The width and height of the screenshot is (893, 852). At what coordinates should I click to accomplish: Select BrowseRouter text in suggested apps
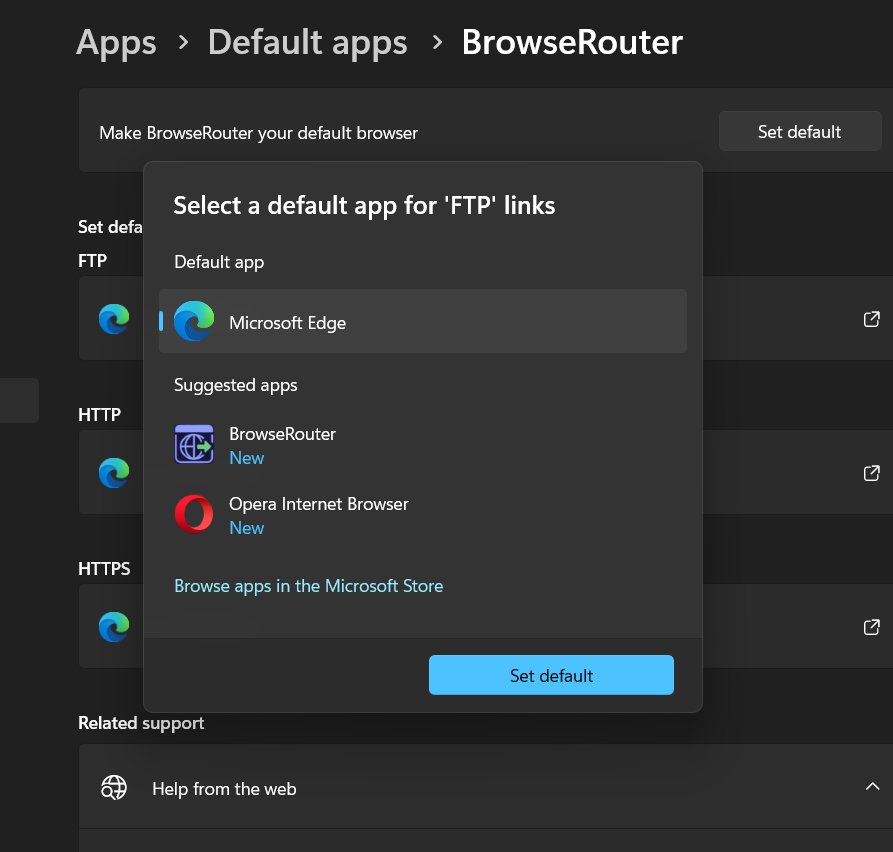[x=282, y=434]
